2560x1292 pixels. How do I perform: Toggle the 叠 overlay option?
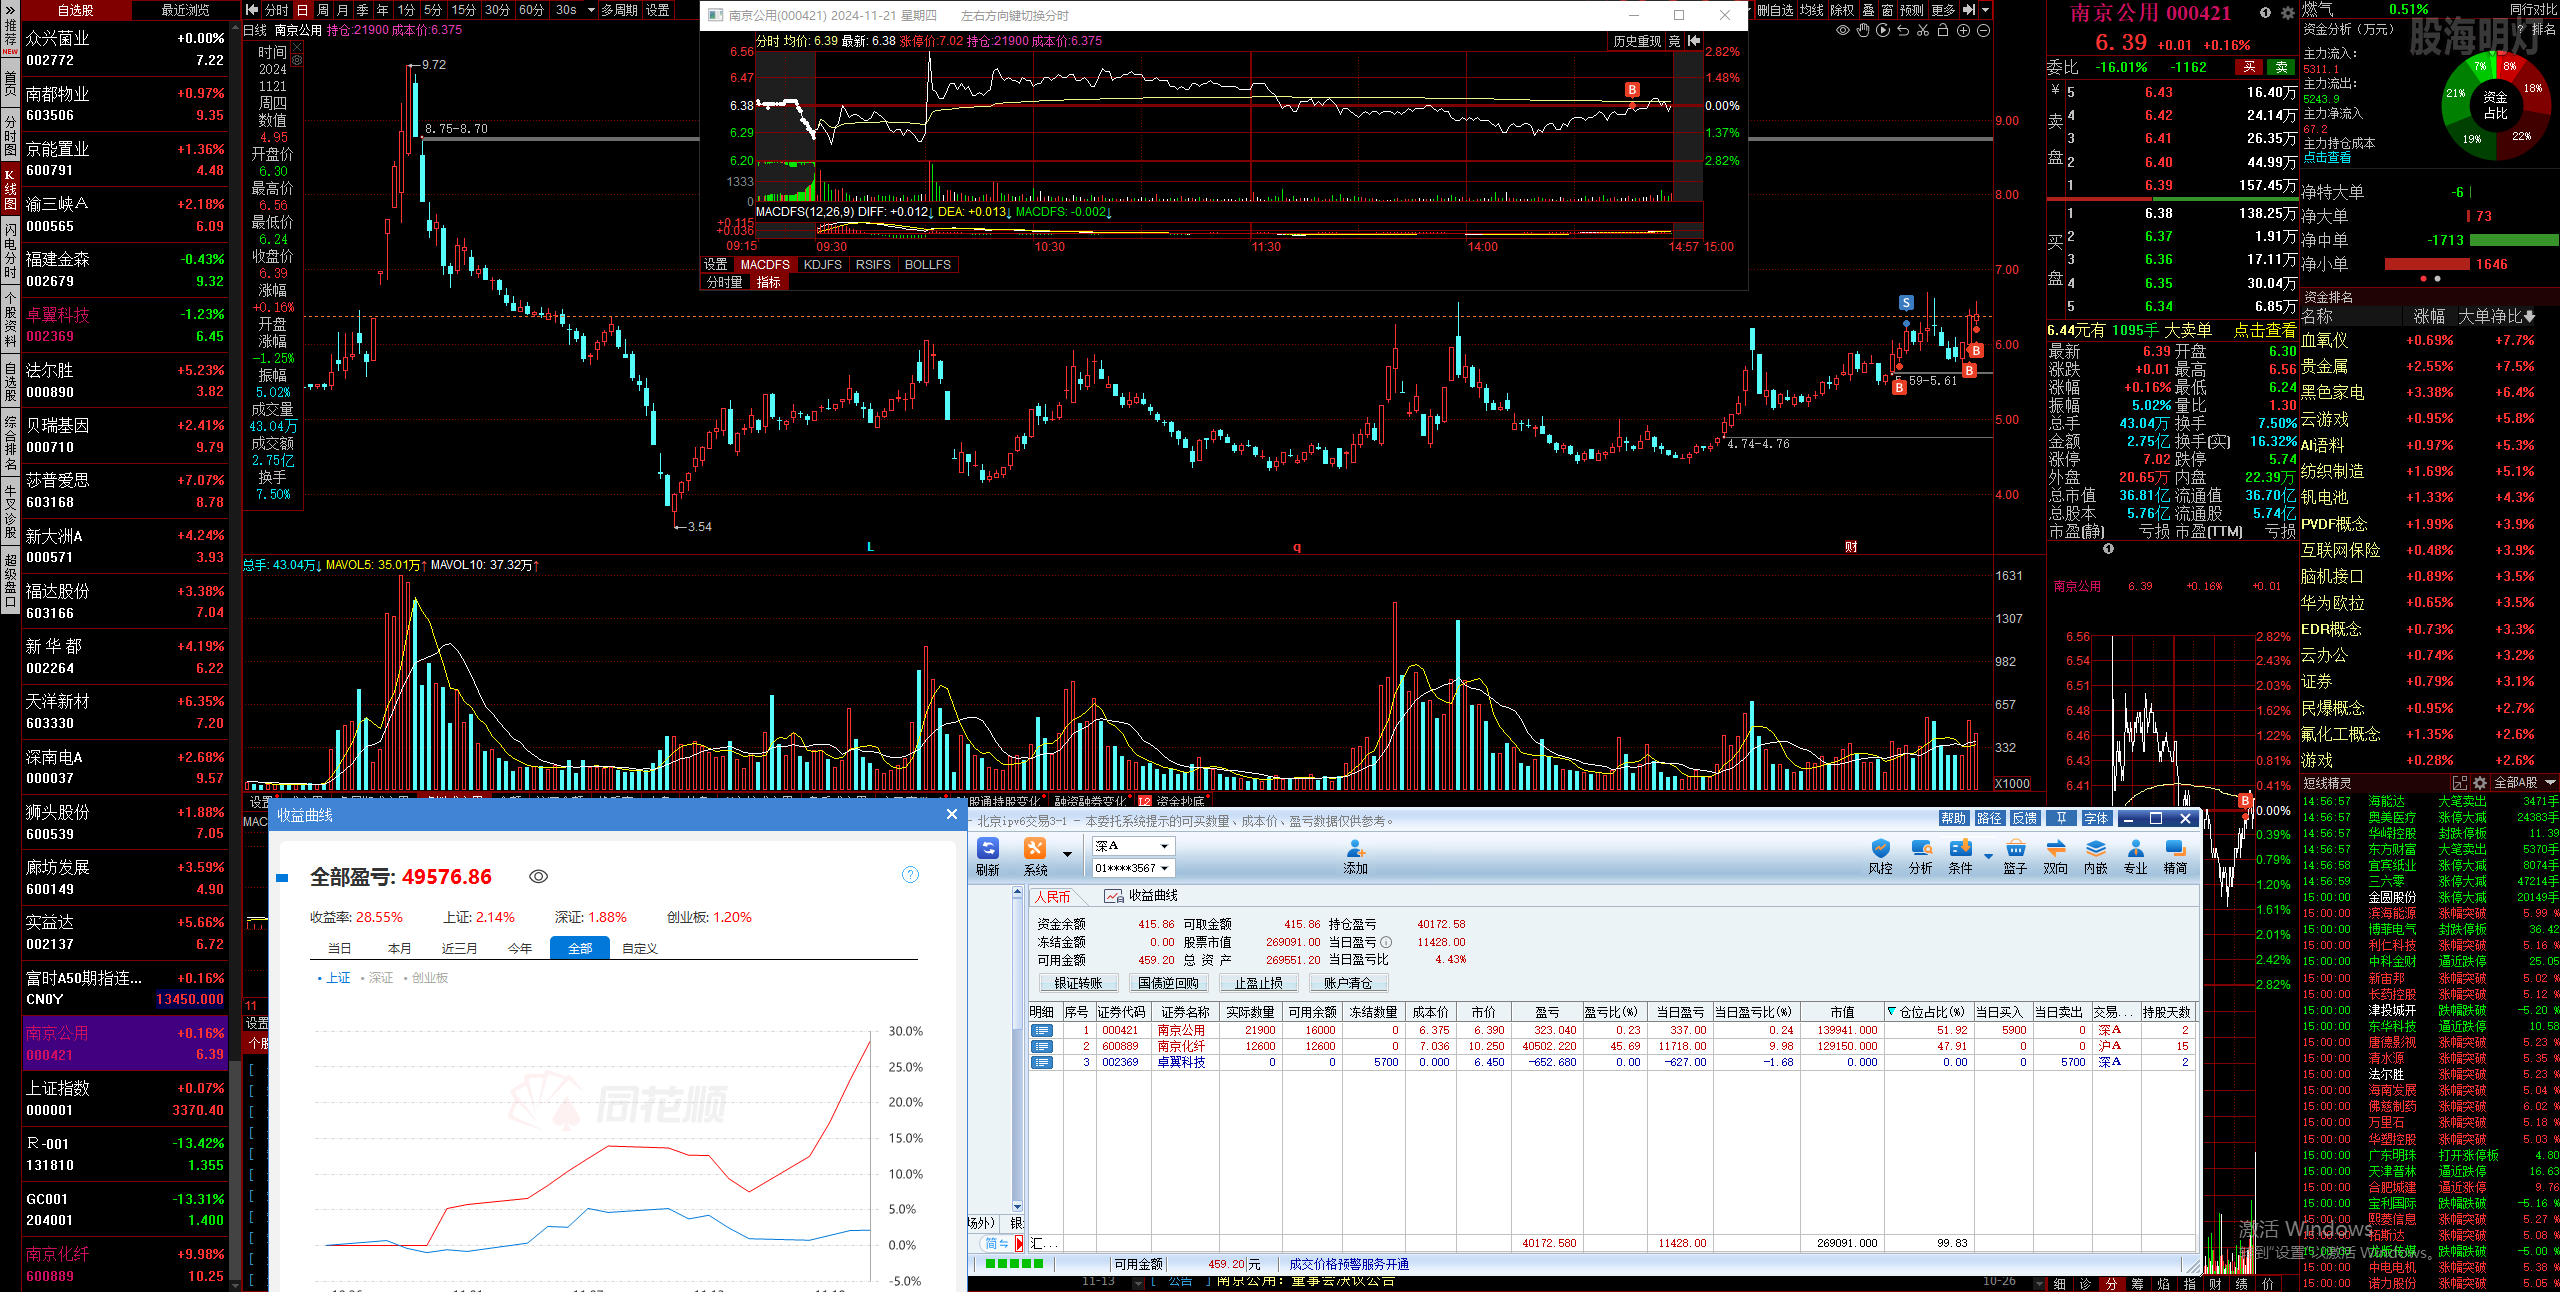tap(1868, 10)
